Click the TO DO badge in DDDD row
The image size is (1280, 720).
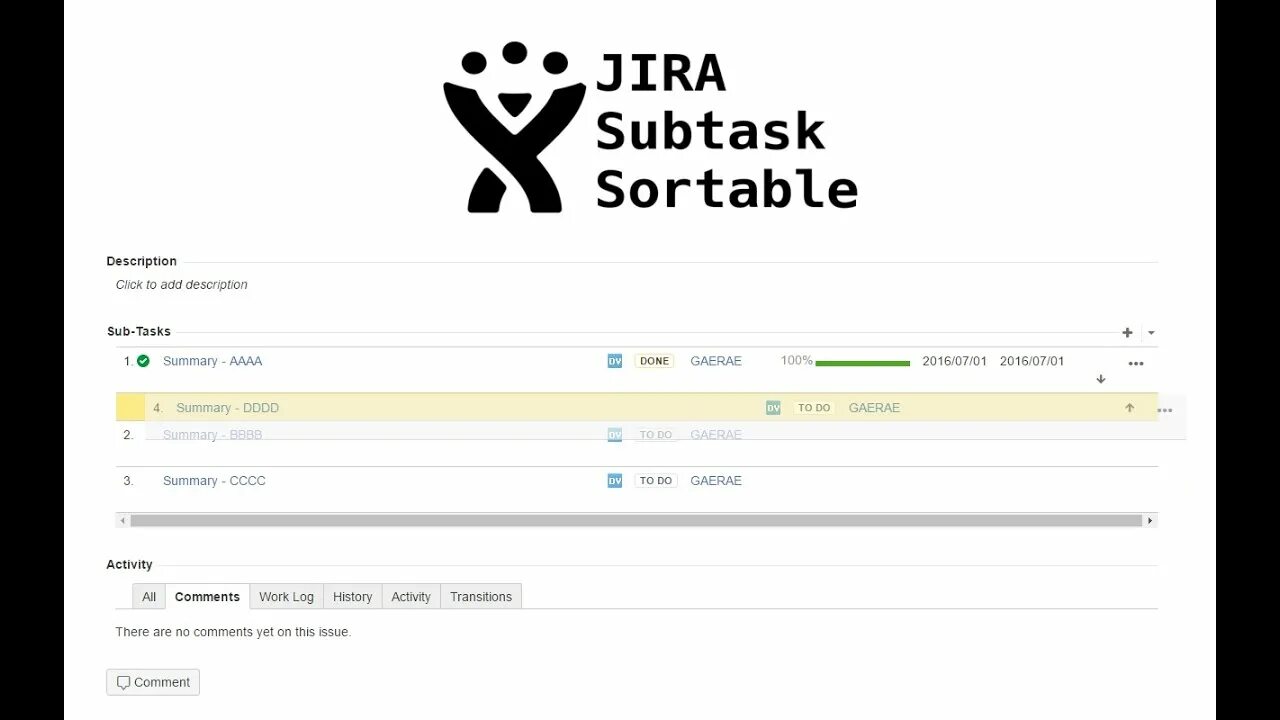click(x=814, y=408)
